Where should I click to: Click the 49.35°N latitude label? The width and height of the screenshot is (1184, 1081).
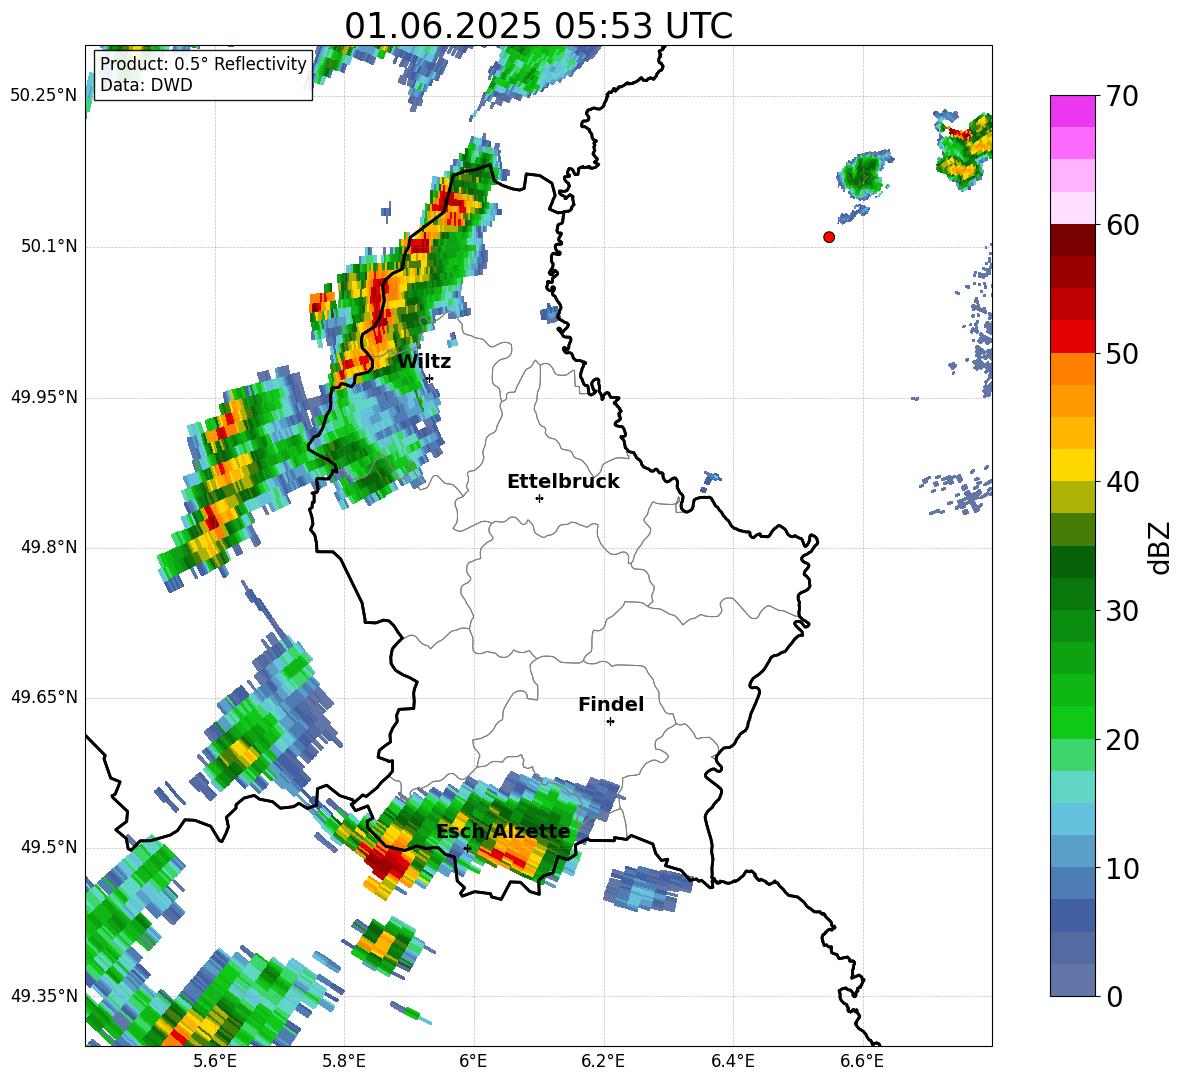click(x=44, y=996)
